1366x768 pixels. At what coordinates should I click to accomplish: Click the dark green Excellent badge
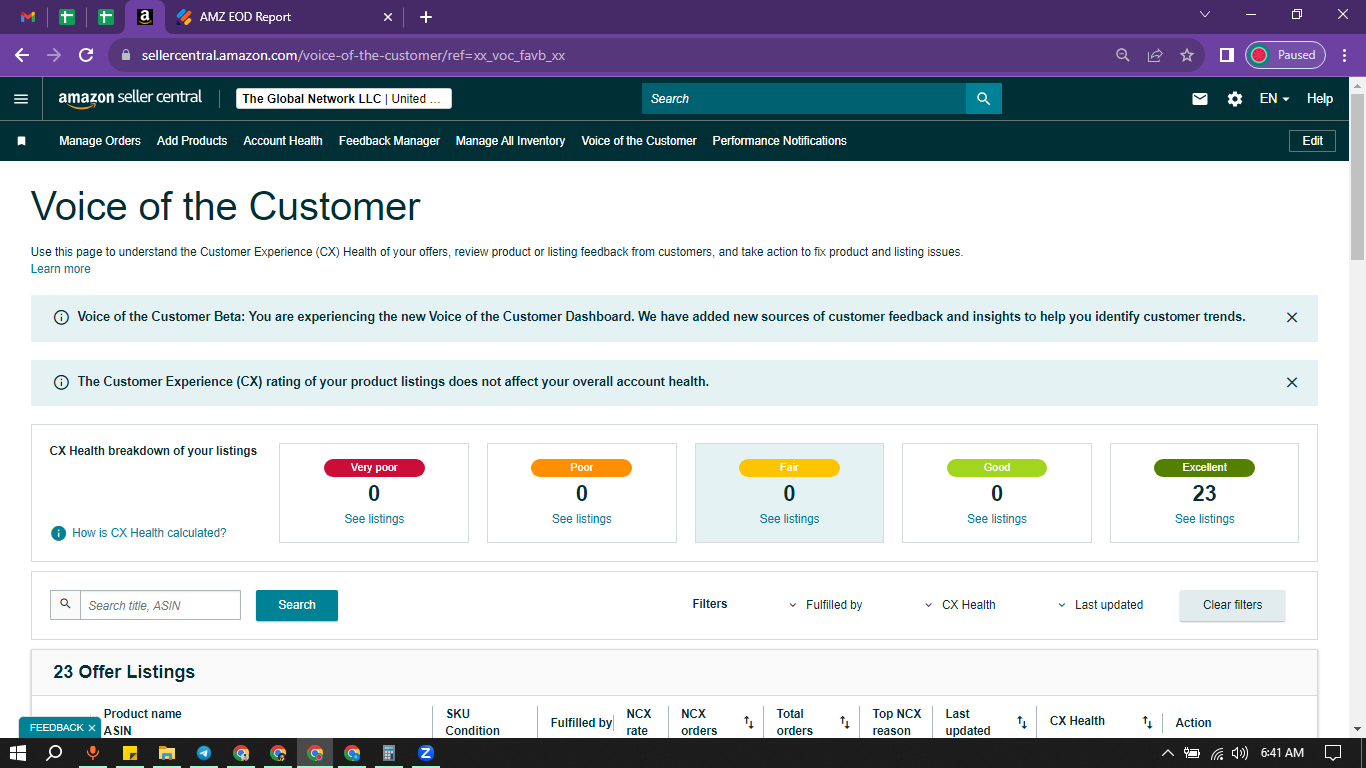(x=1205, y=468)
